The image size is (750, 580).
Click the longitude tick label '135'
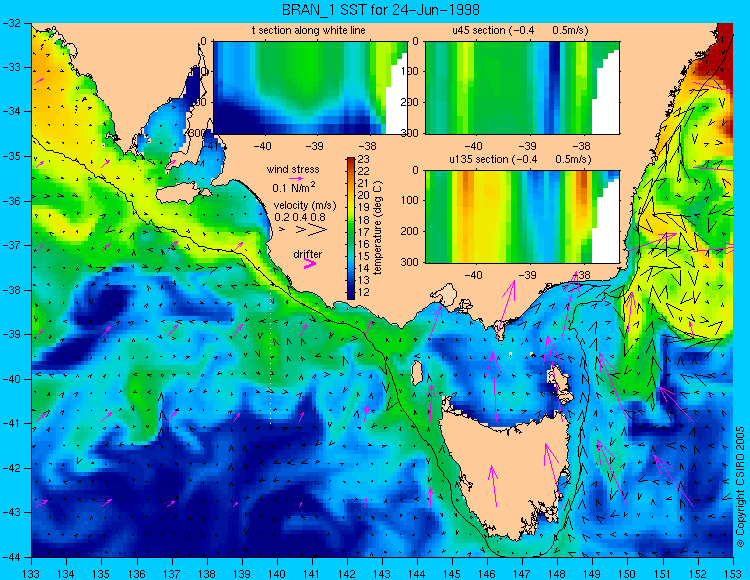(x=101, y=574)
